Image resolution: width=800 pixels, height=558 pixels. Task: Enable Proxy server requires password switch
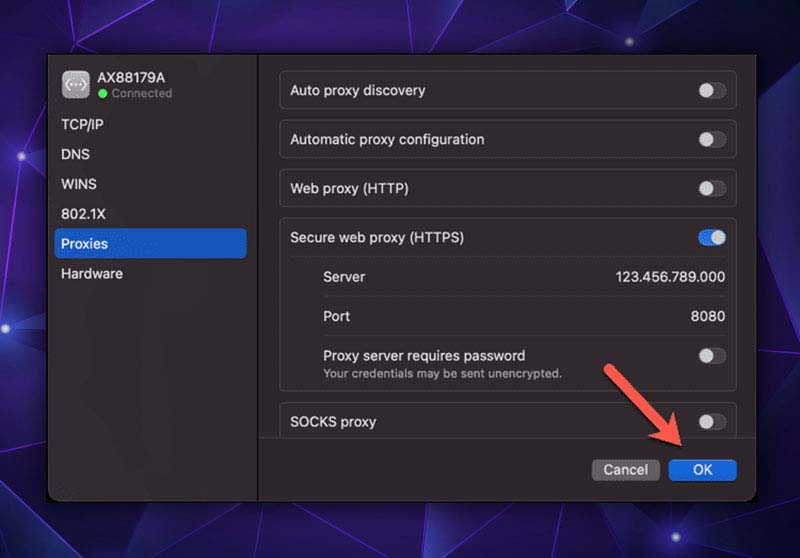coord(712,356)
